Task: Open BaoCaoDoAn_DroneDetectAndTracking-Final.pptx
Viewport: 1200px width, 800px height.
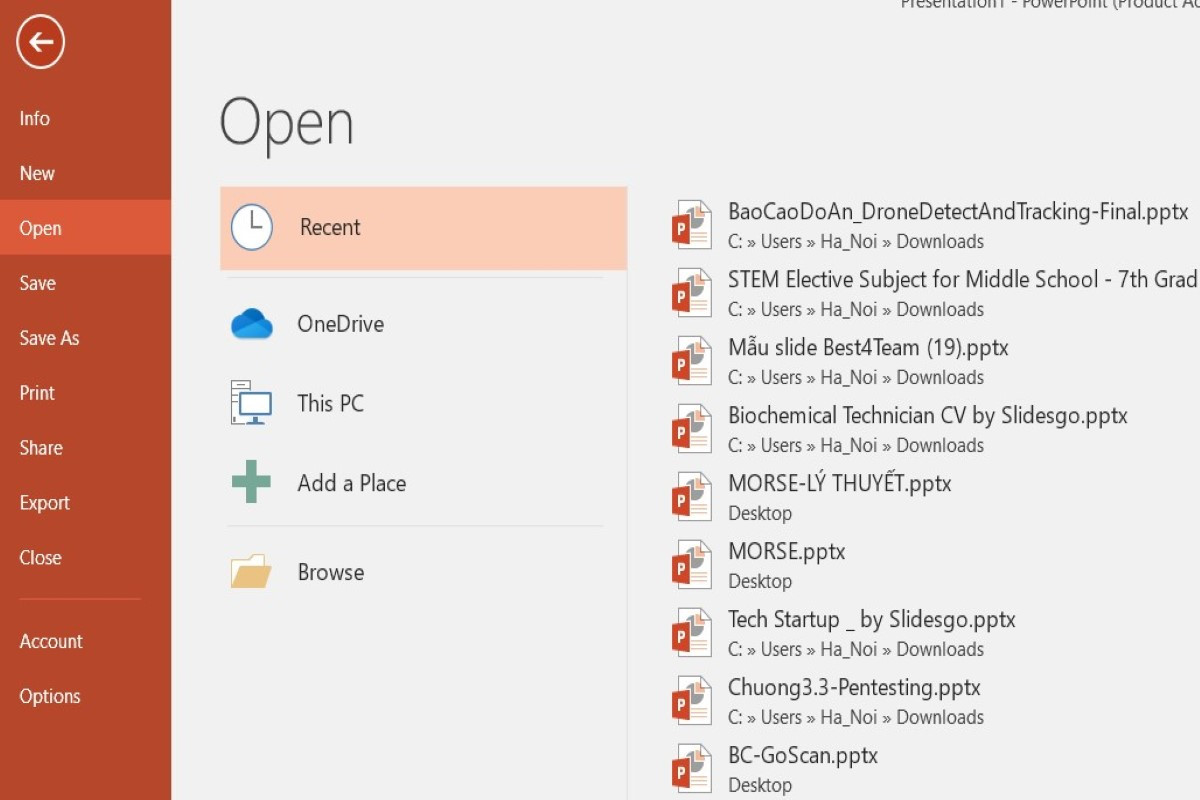Action: [x=958, y=211]
